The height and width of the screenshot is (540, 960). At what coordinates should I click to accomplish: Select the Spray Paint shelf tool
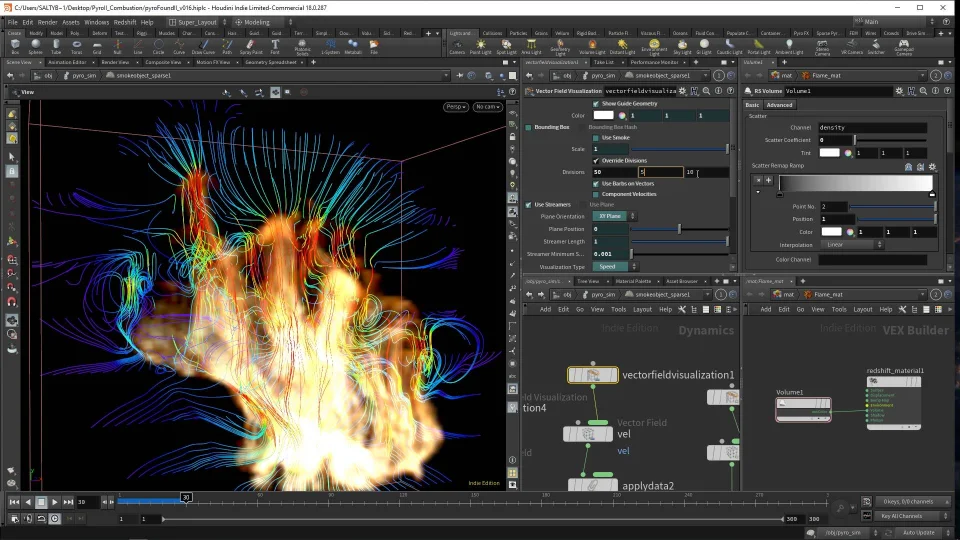coord(249,46)
